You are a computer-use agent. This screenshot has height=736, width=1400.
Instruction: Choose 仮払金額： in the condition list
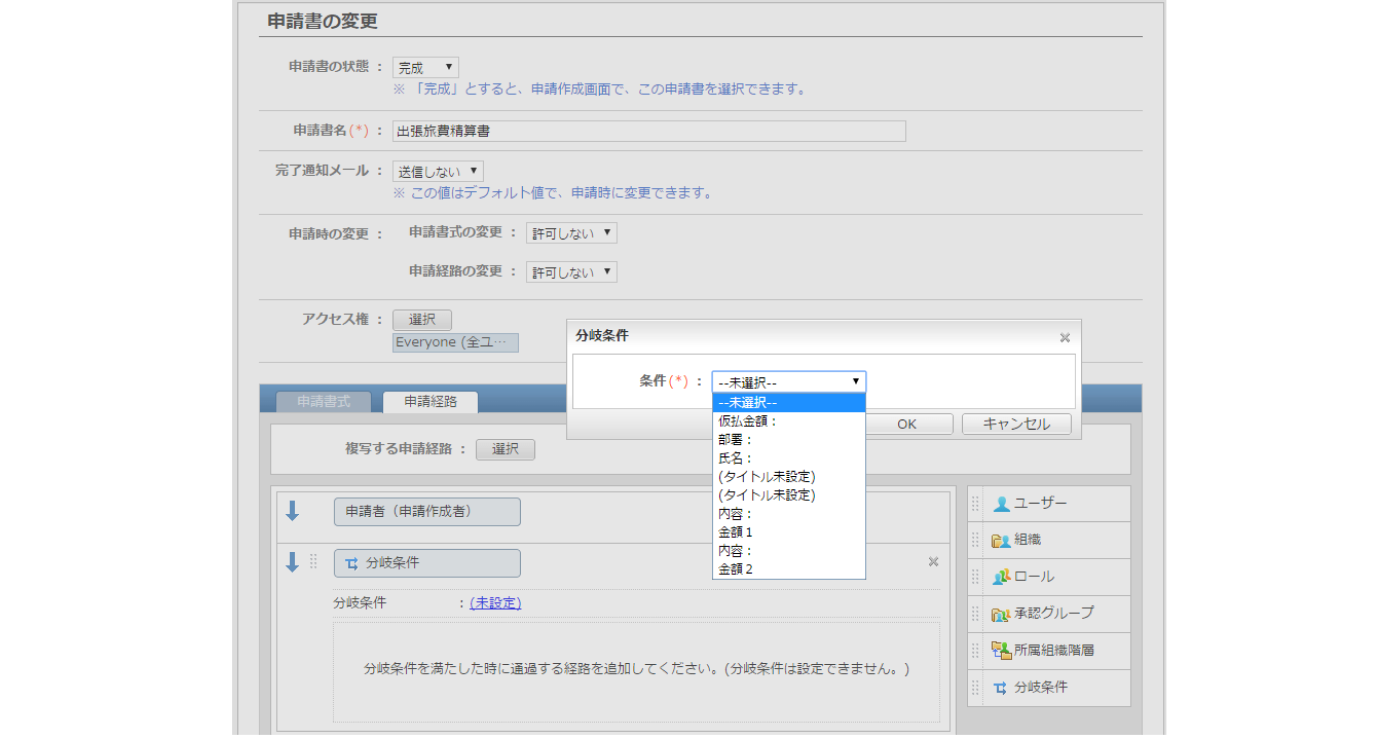click(789, 421)
